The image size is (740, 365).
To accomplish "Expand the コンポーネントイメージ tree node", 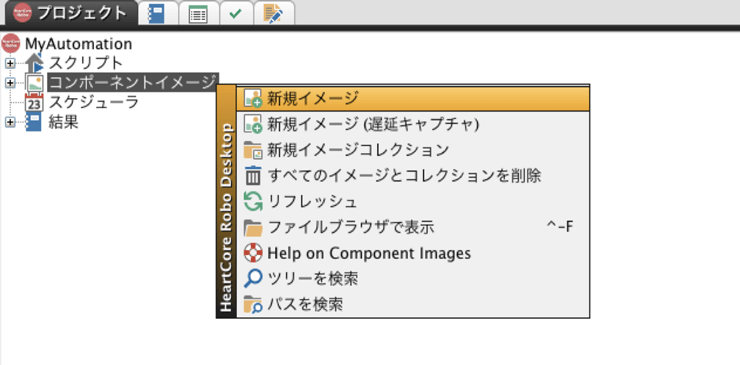I will 10,83.
